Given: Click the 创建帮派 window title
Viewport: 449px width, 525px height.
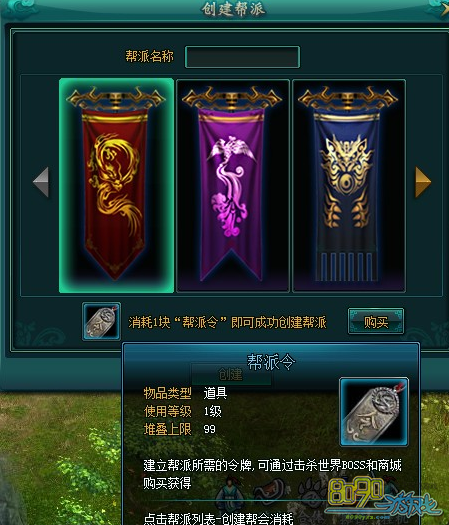Looking at the screenshot, I should 233,9.
